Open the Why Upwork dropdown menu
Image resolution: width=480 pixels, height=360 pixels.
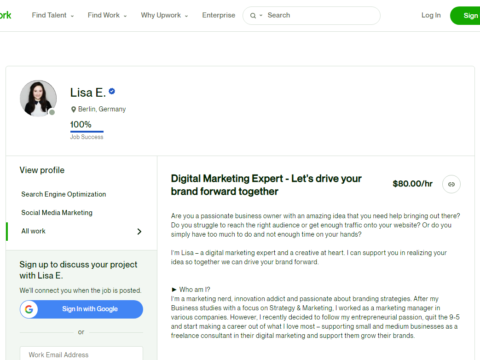(x=164, y=15)
